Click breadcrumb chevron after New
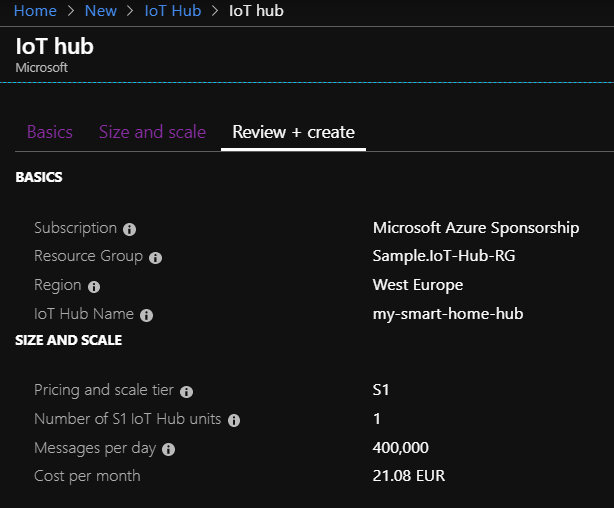Screen dimensions: 614x508 tap(130, 11)
